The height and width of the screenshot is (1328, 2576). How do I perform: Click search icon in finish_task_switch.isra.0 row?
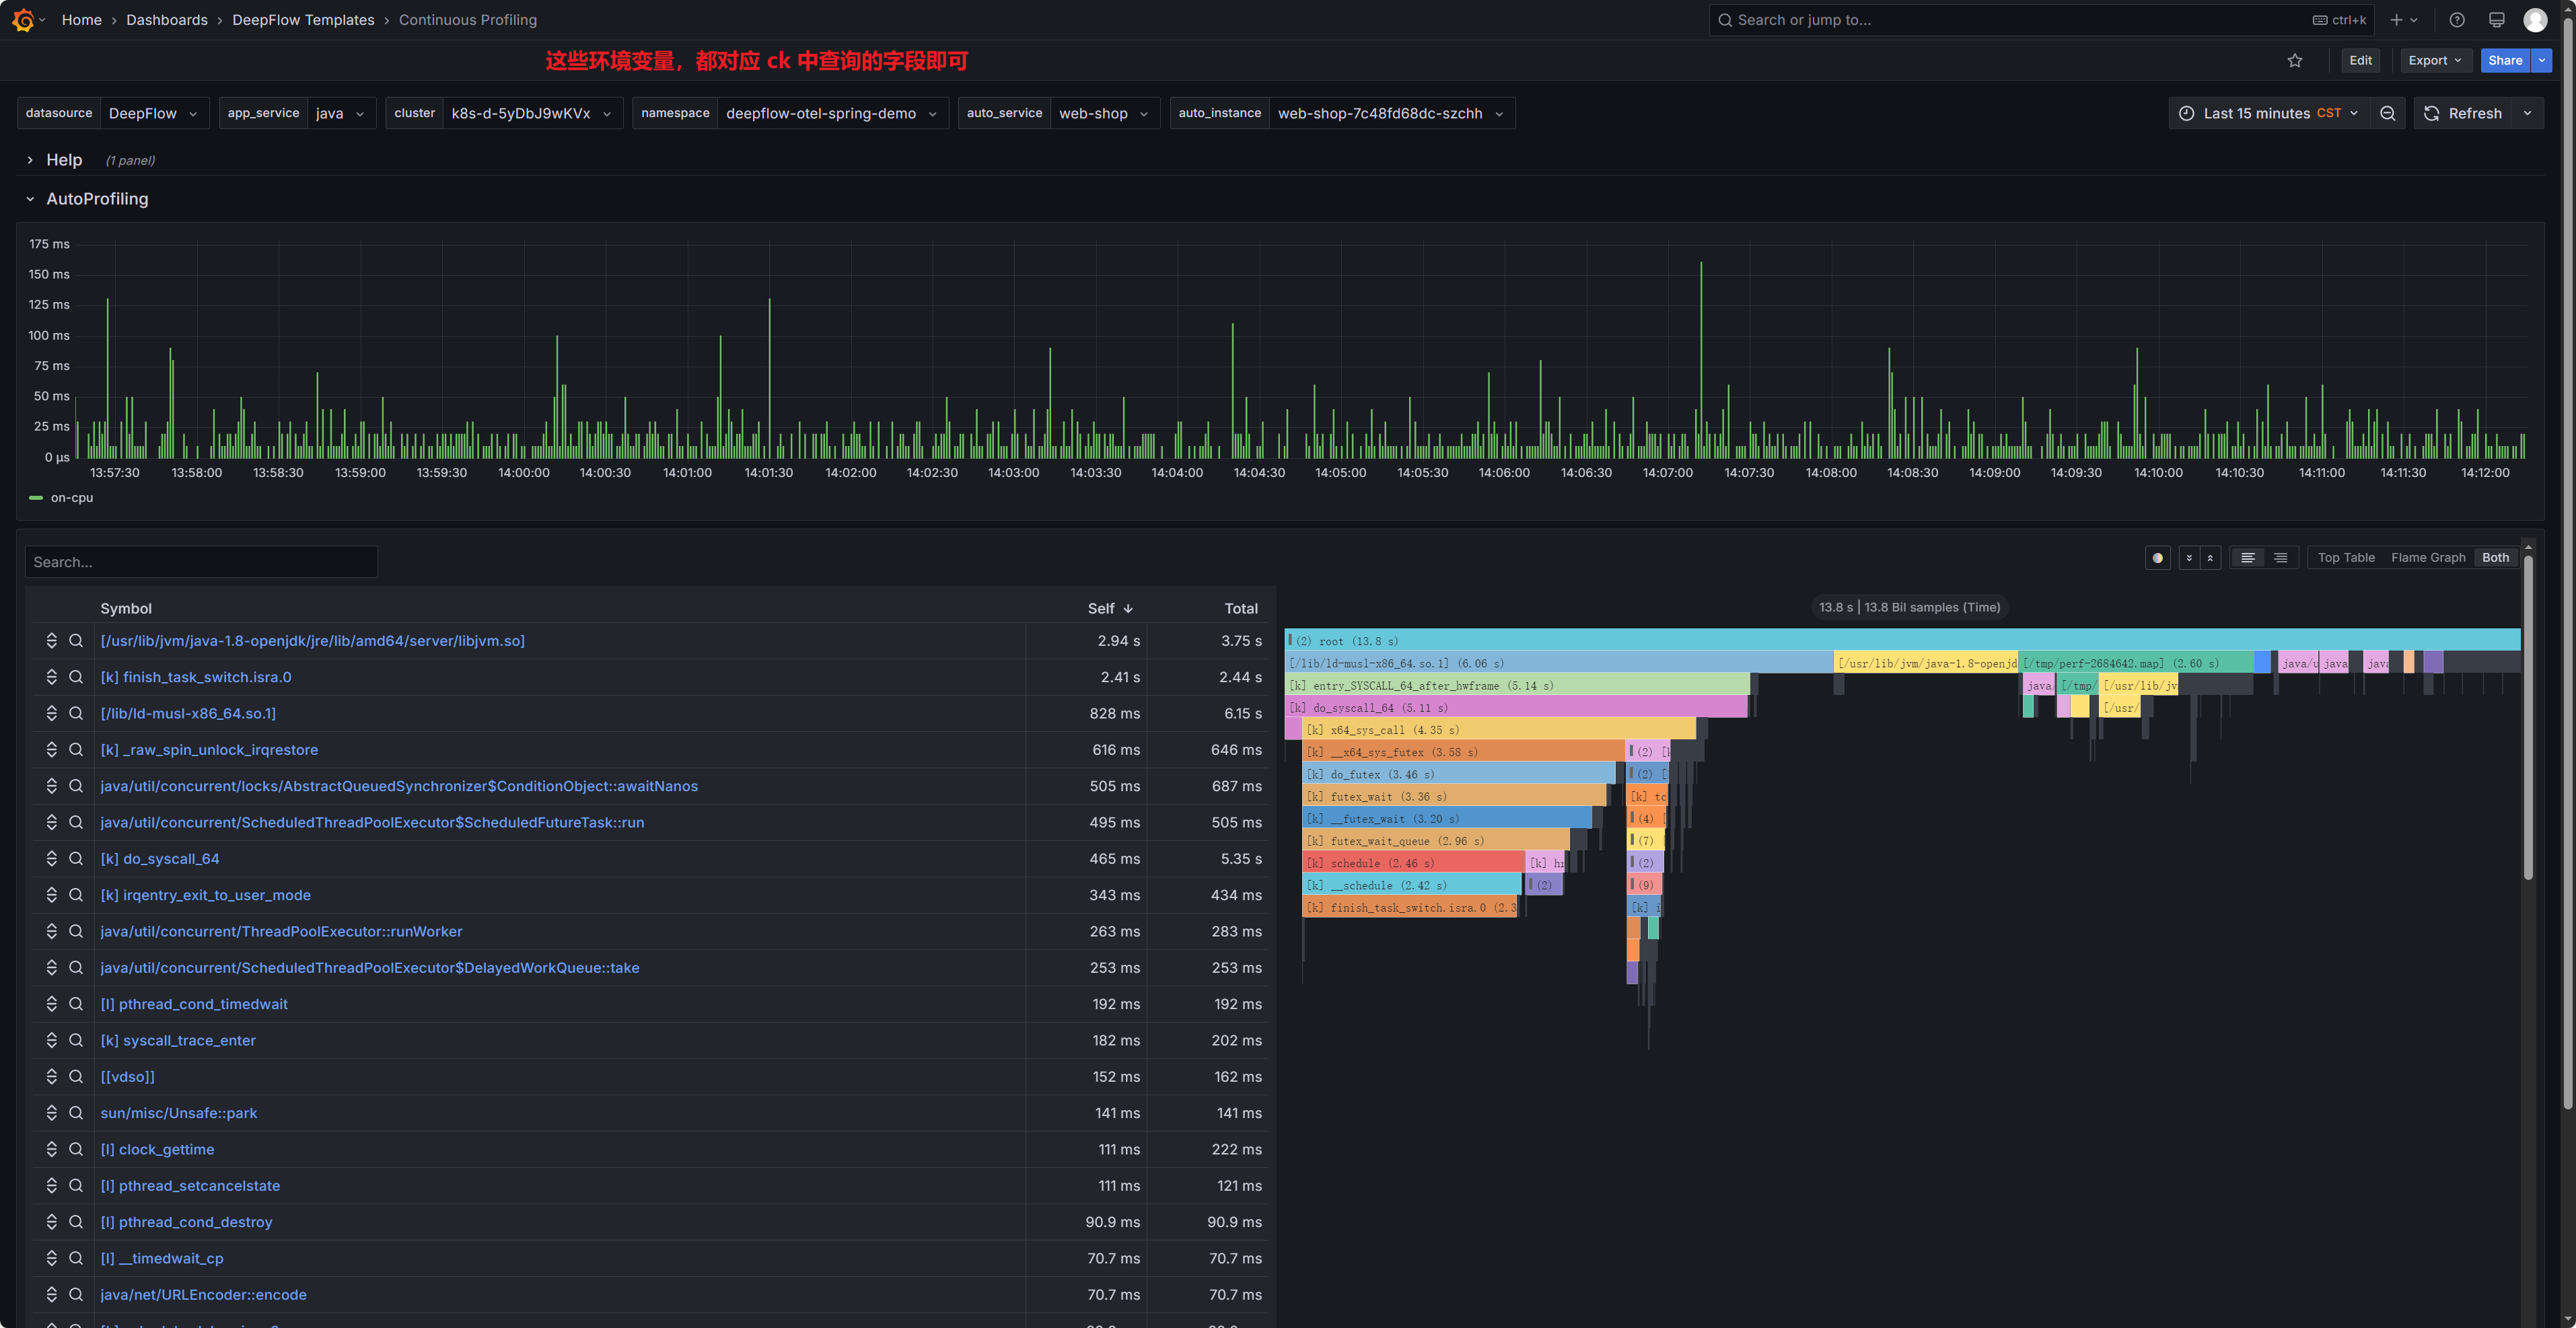pyautogui.click(x=75, y=677)
